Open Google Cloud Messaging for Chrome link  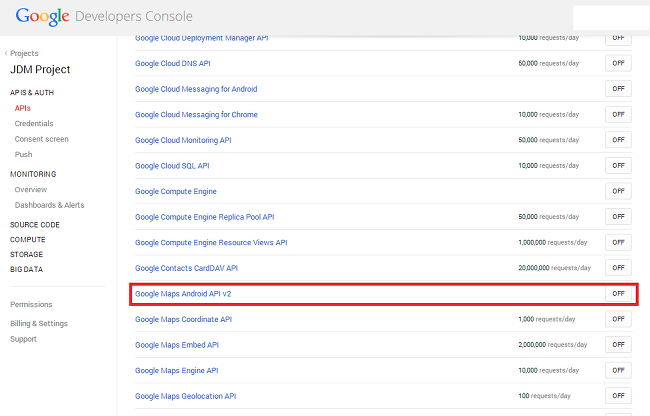196,115
